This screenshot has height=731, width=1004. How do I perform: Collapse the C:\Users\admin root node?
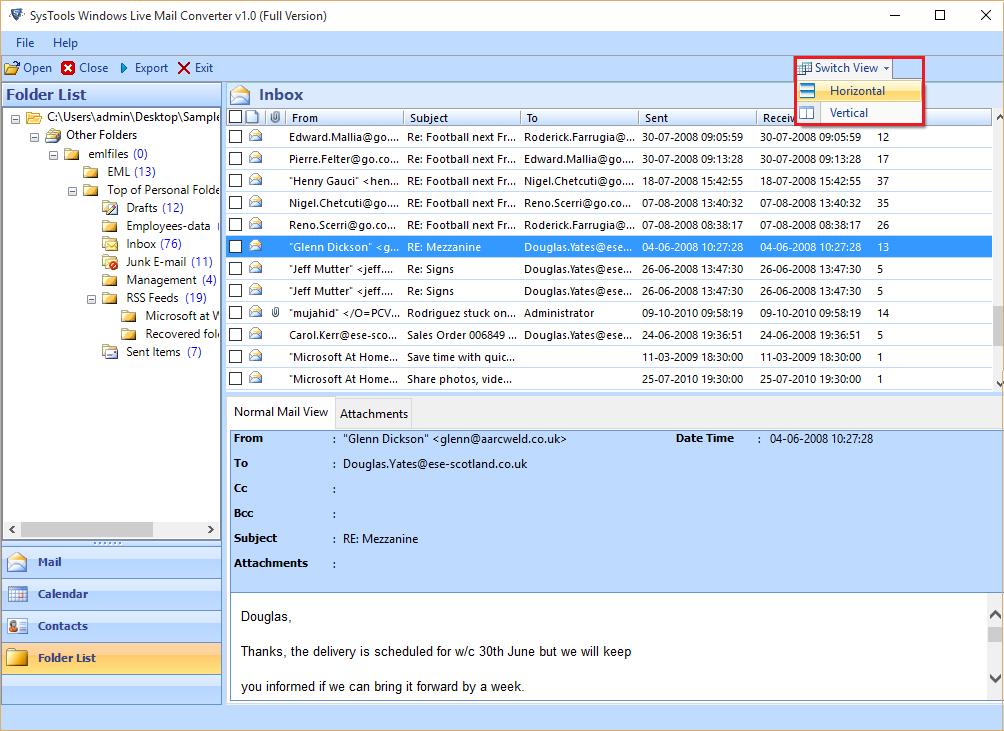click(x=15, y=118)
